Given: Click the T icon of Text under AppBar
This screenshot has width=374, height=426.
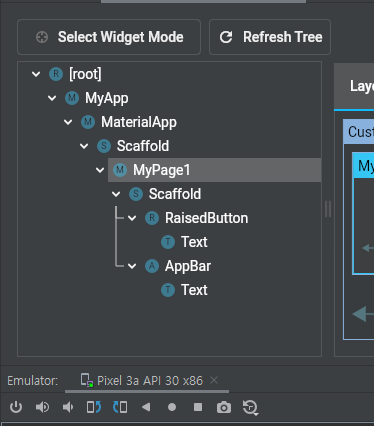Looking at the screenshot, I should coord(168,290).
